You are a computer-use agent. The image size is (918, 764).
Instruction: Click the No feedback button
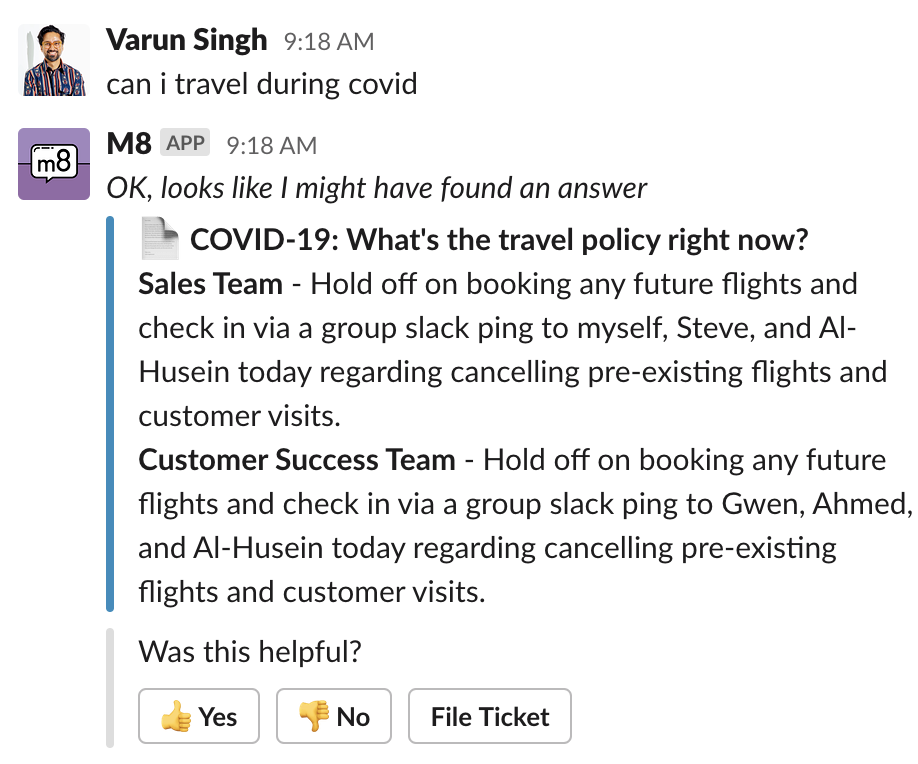click(333, 716)
